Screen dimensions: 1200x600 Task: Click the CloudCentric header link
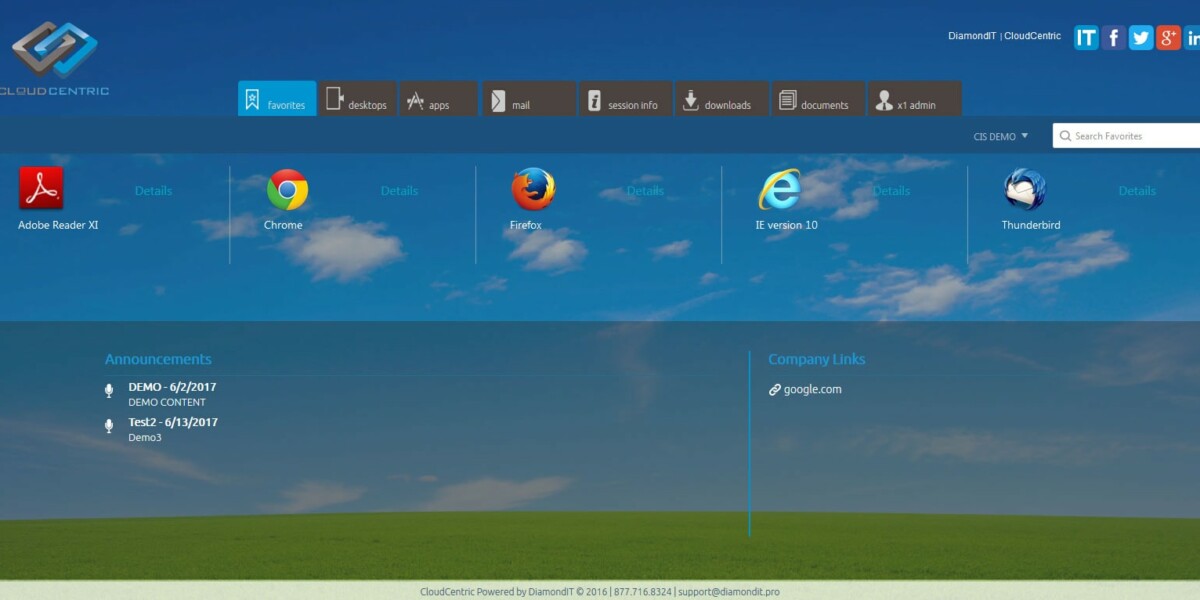[x=1032, y=36]
